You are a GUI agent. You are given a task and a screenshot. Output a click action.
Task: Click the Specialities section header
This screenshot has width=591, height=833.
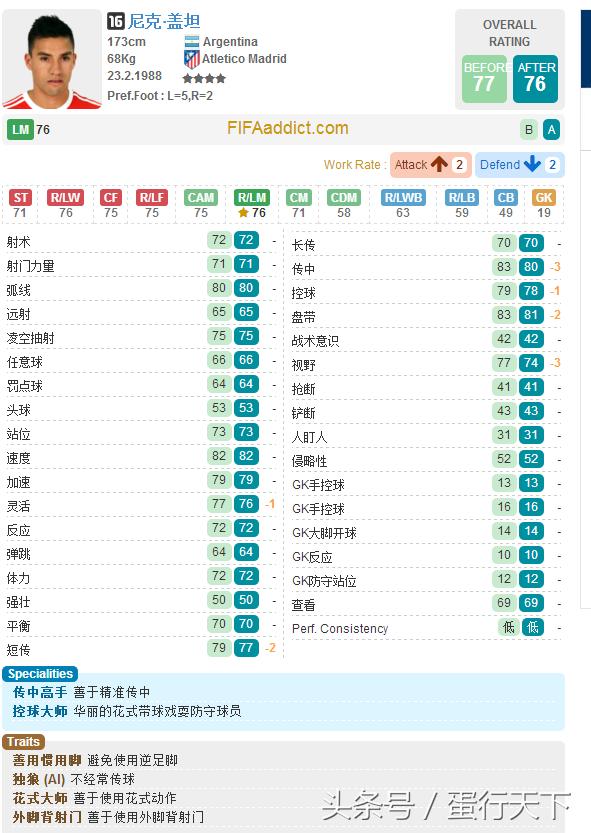tap(40, 674)
